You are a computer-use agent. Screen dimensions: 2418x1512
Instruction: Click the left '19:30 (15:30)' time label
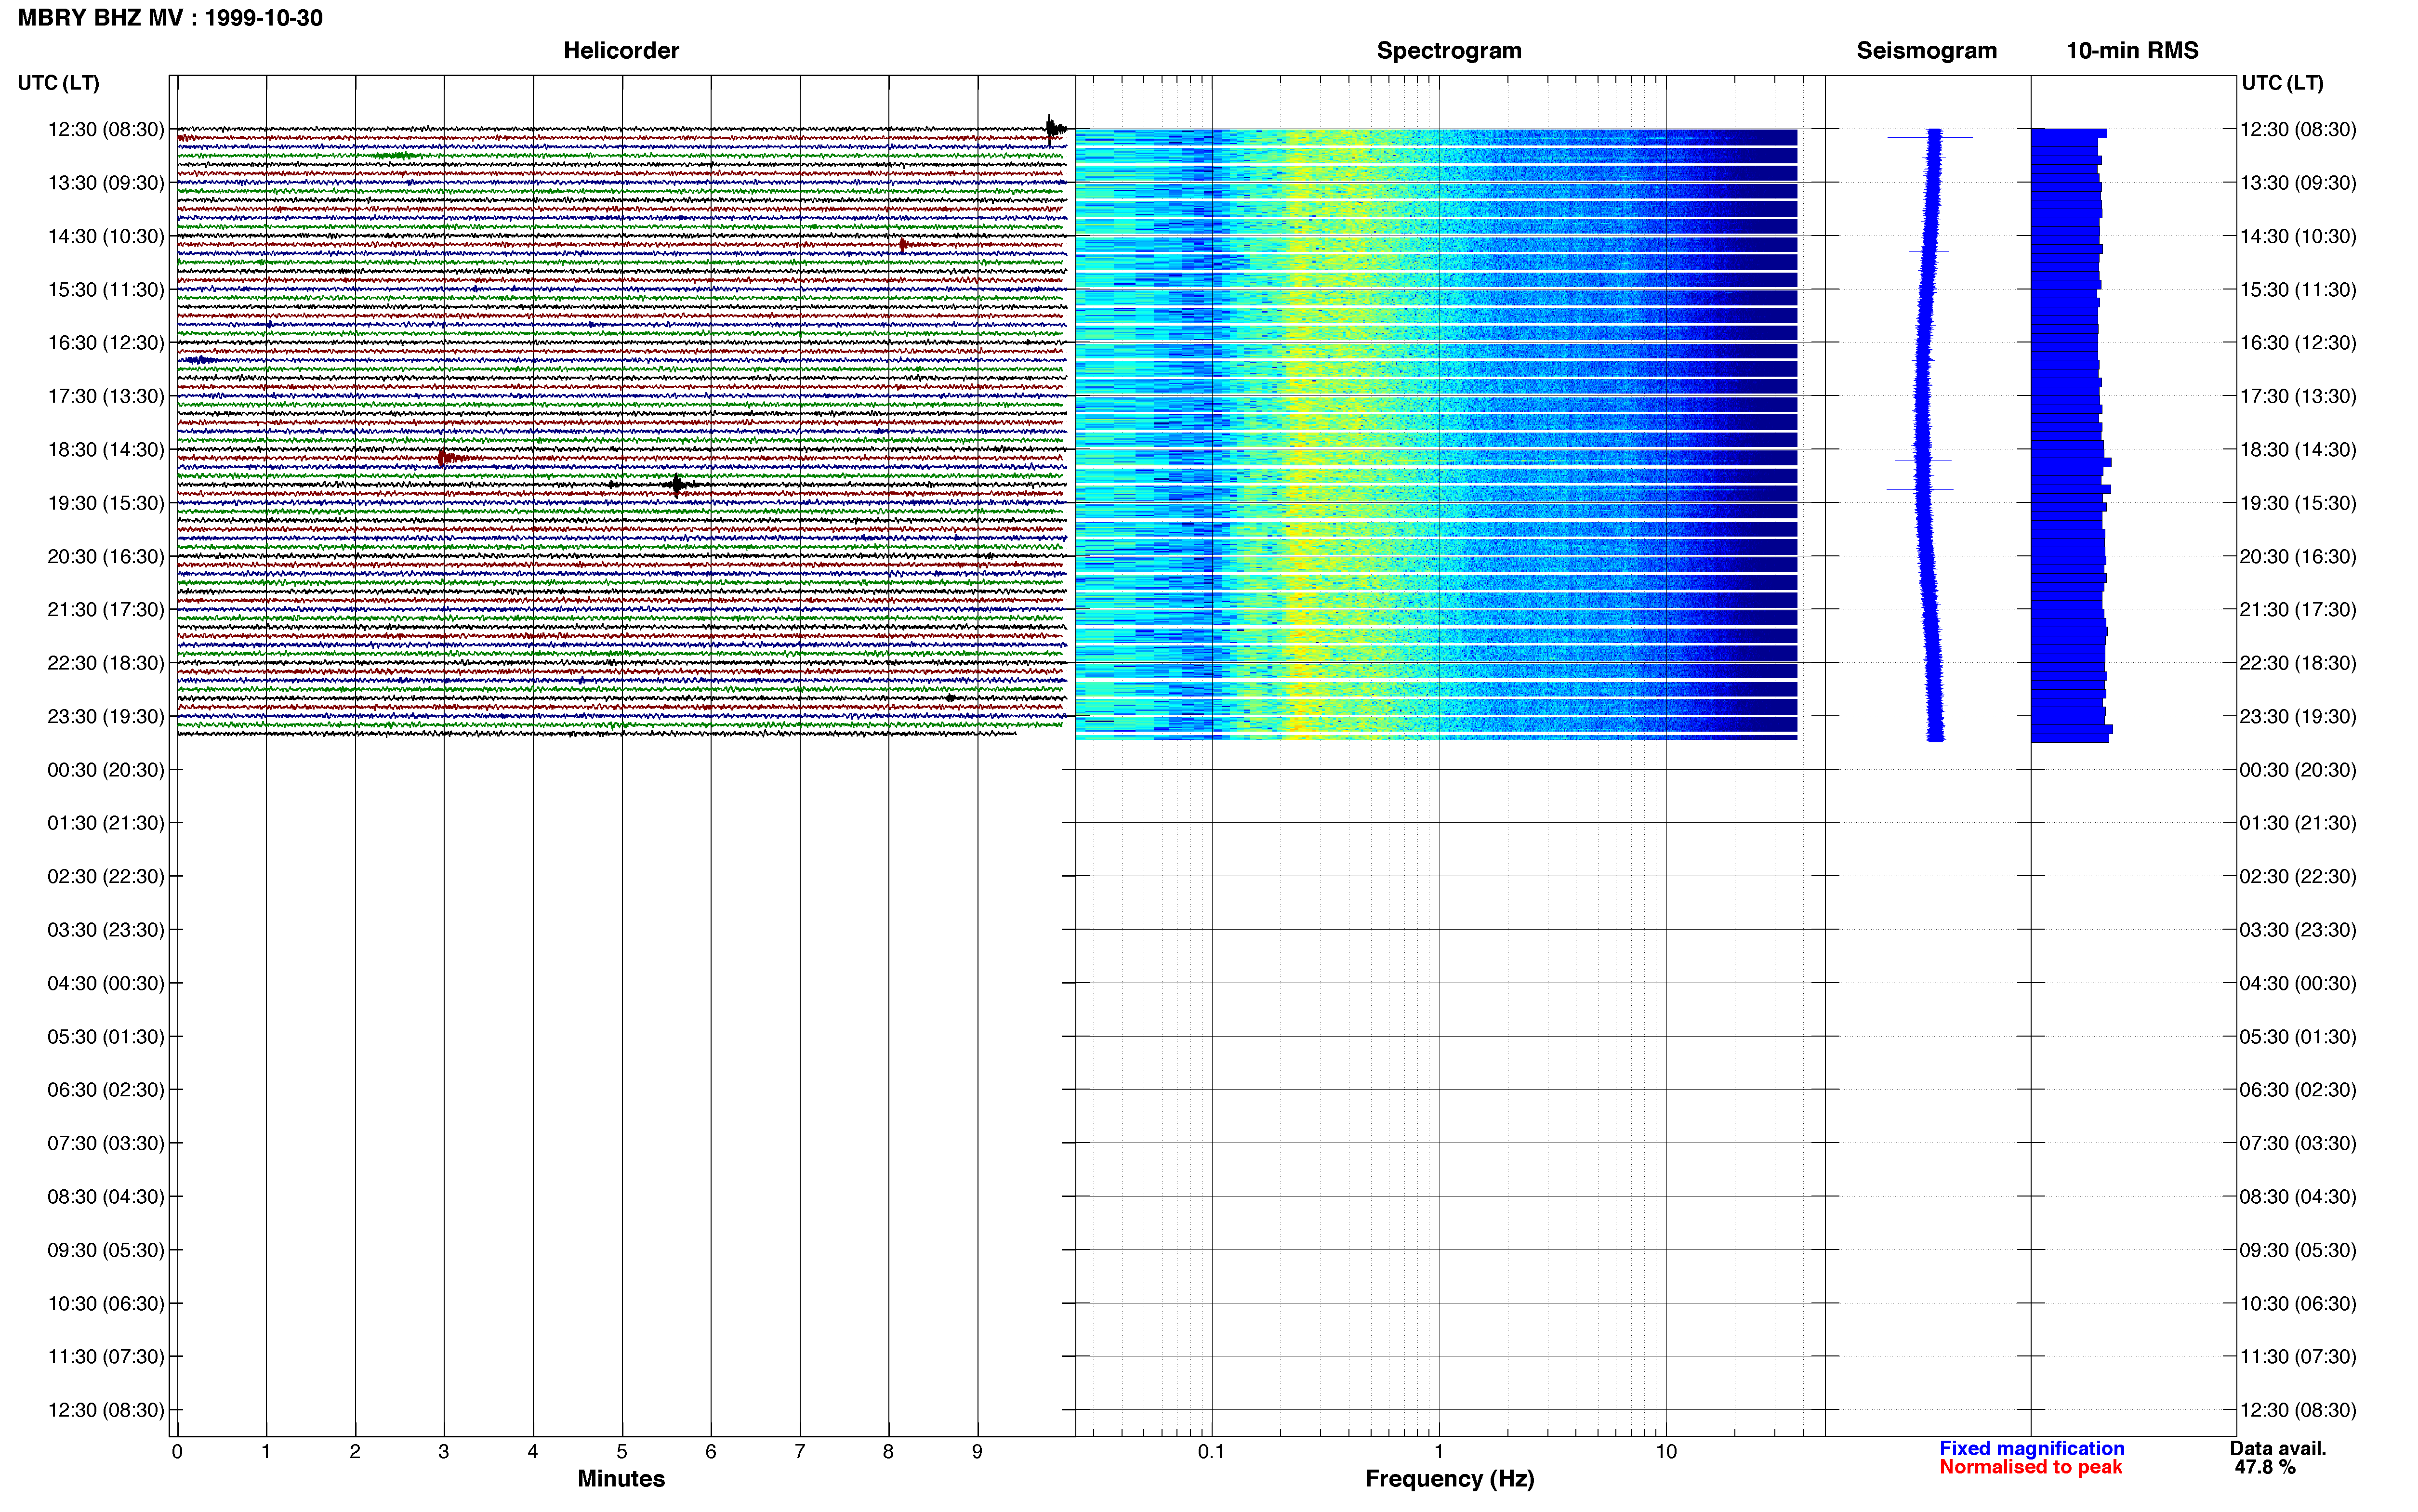coord(106,502)
